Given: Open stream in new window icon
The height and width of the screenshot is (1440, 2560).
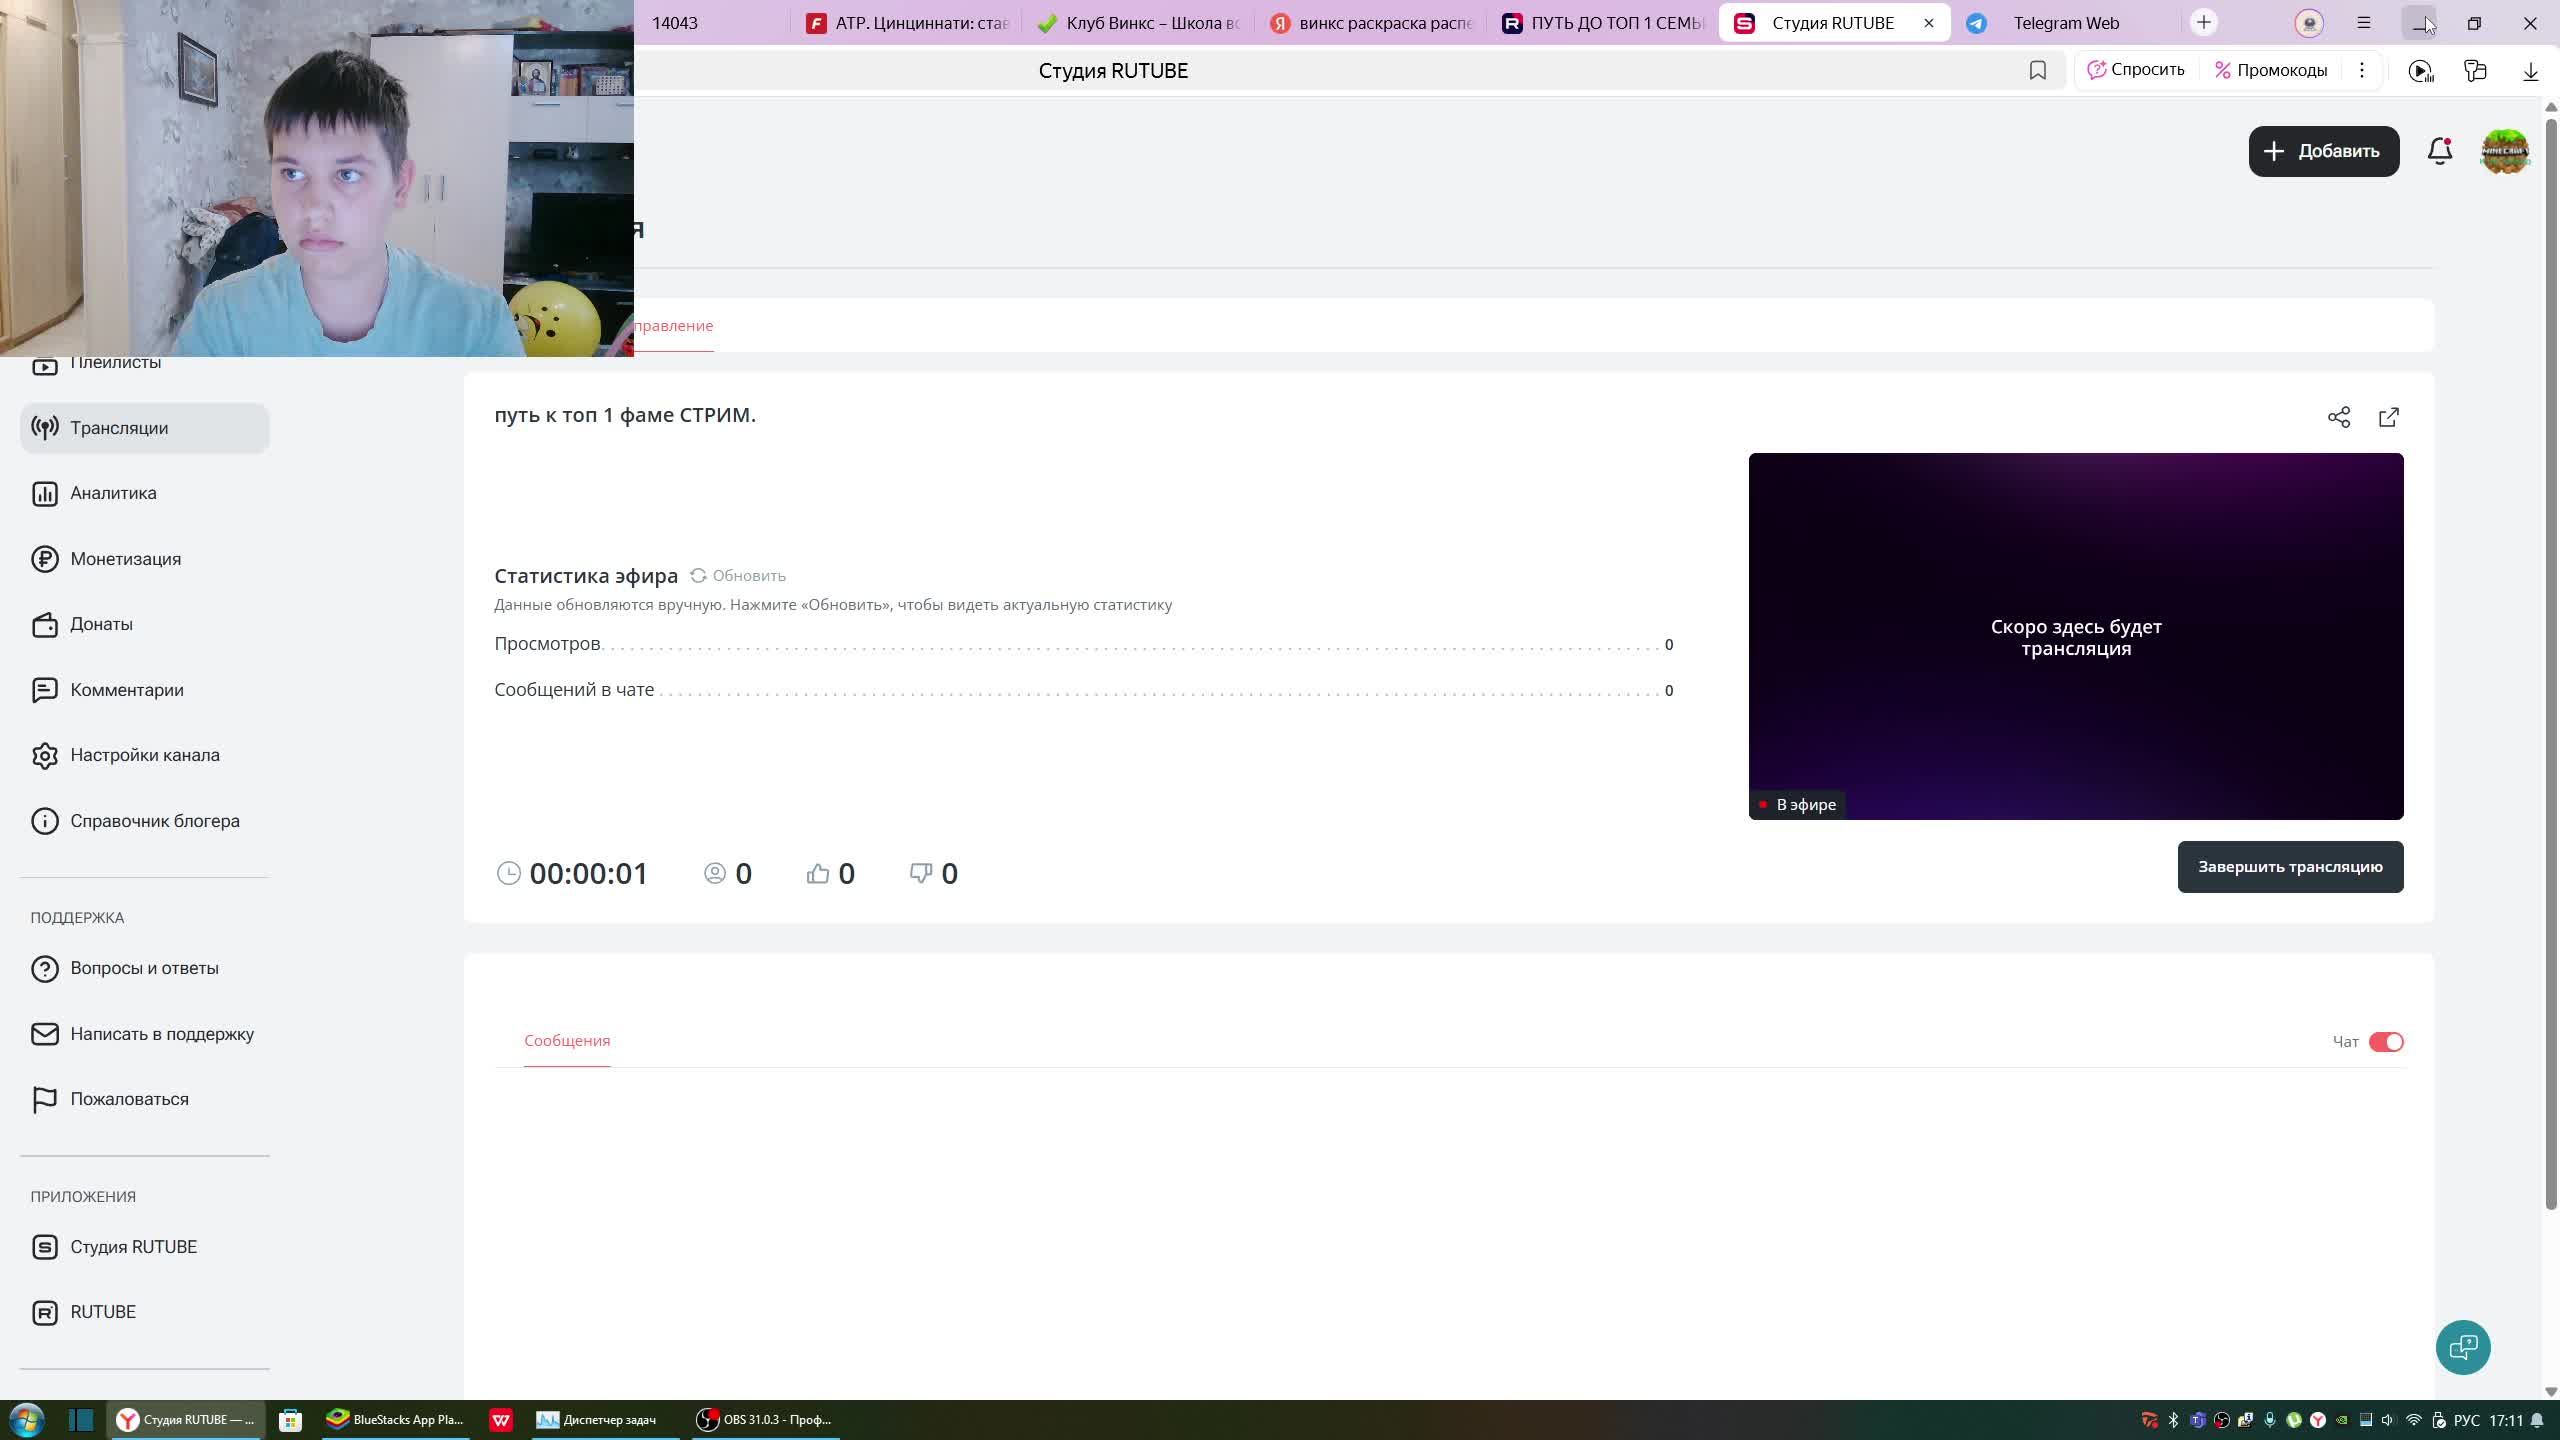Looking at the screenshot, I should 2388,417.
